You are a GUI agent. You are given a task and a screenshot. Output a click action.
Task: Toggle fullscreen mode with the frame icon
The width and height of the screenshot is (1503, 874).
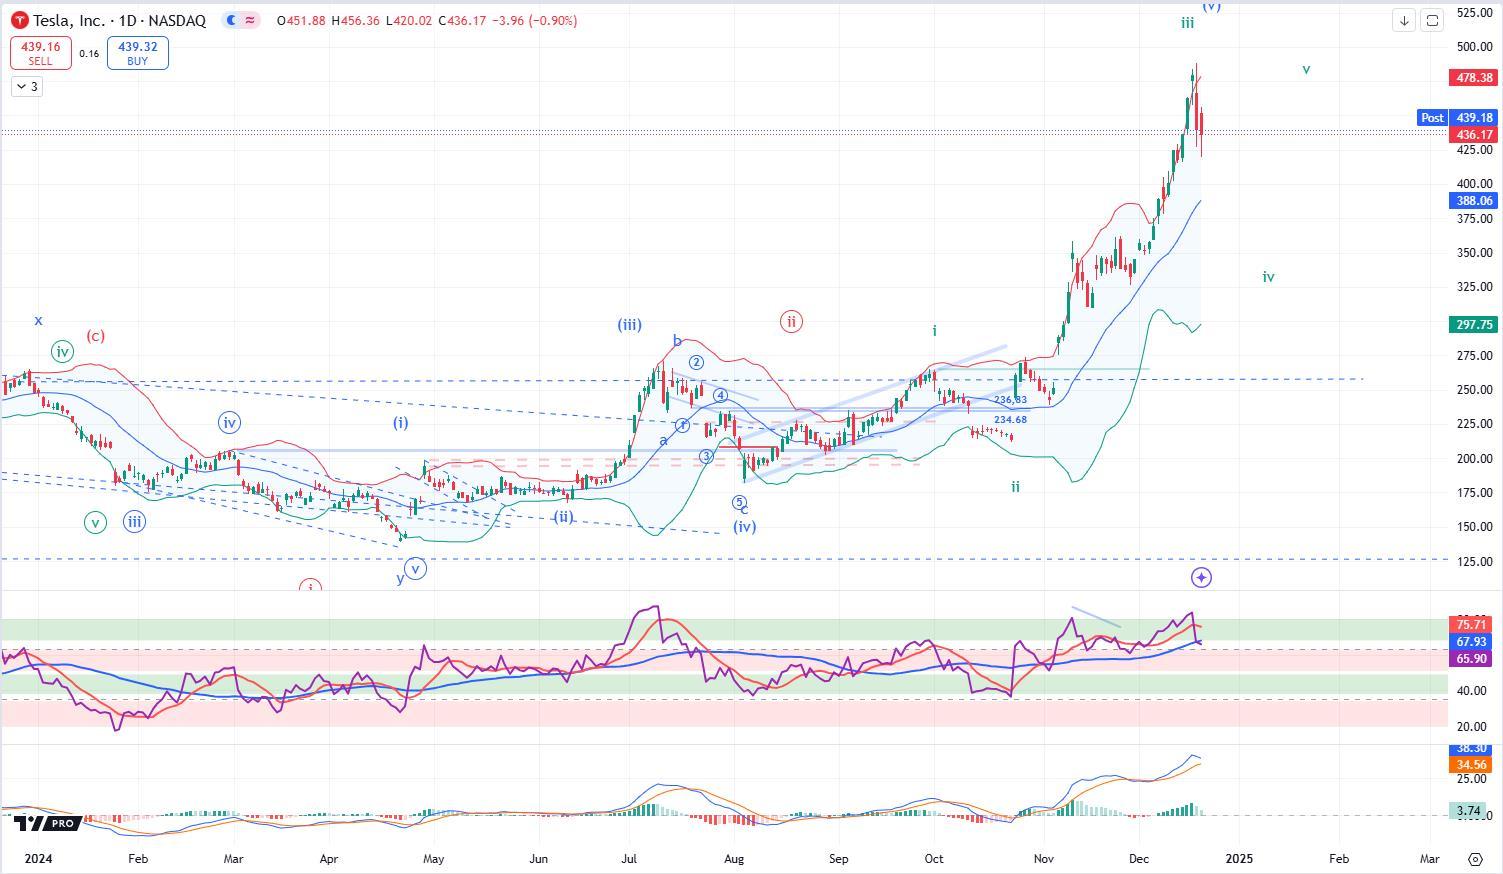click(x=1432, y=20)
